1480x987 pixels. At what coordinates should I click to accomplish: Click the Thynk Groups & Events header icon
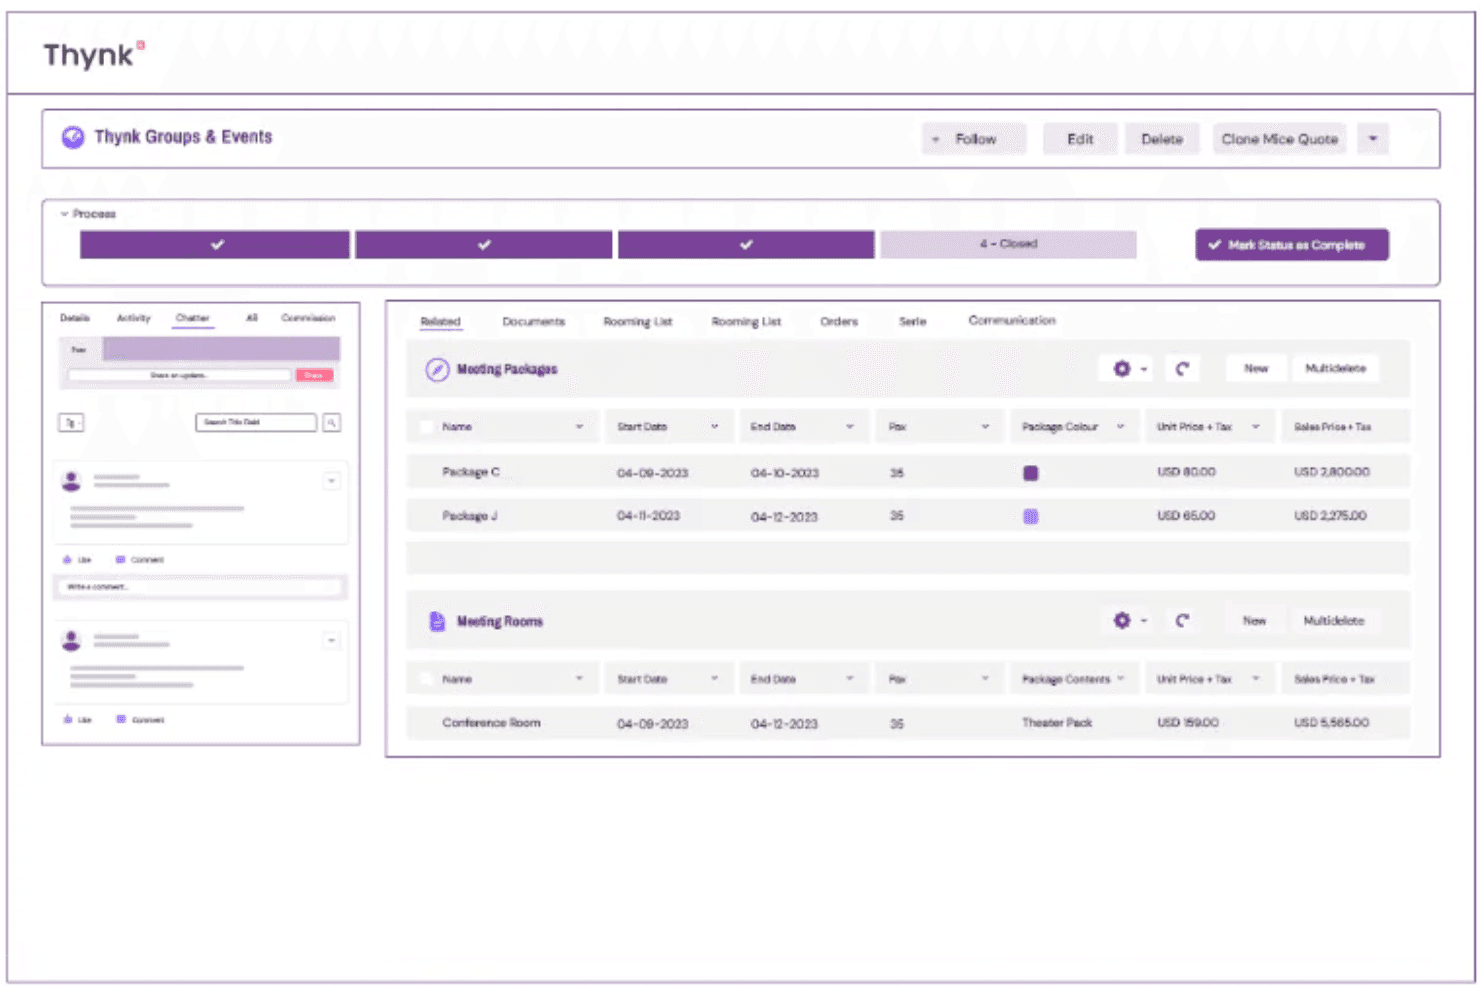pos(73,137)
